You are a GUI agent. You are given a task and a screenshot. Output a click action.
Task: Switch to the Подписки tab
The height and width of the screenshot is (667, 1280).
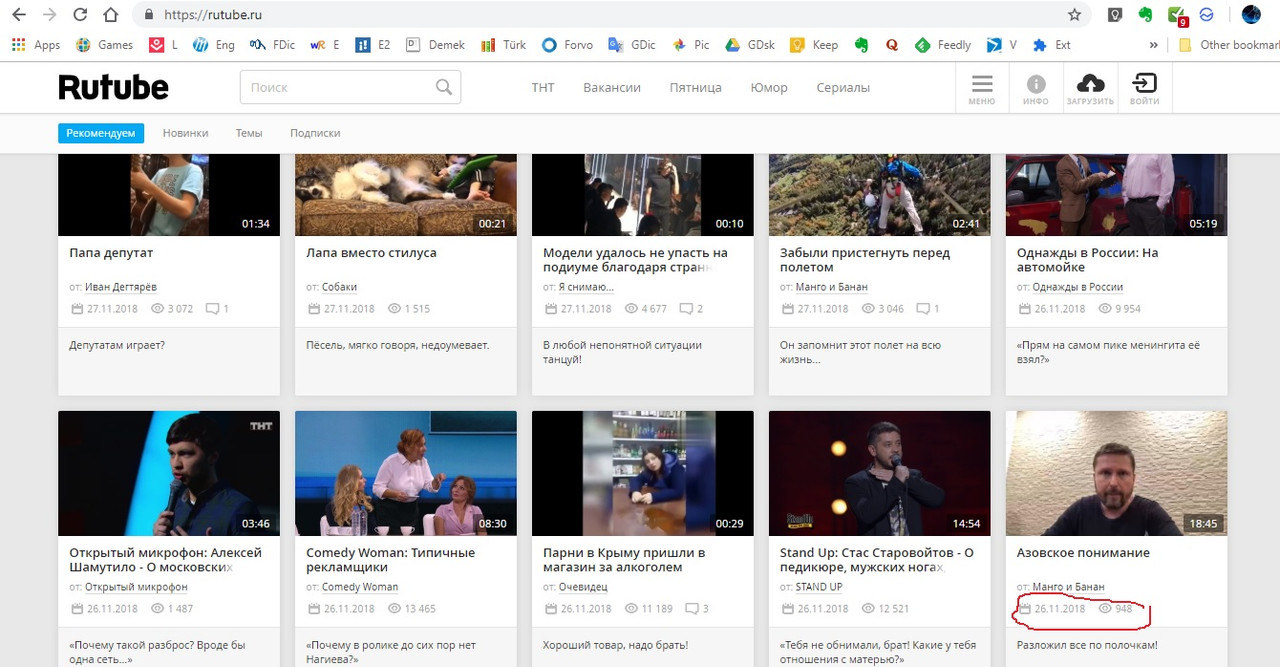coord(315,133)
